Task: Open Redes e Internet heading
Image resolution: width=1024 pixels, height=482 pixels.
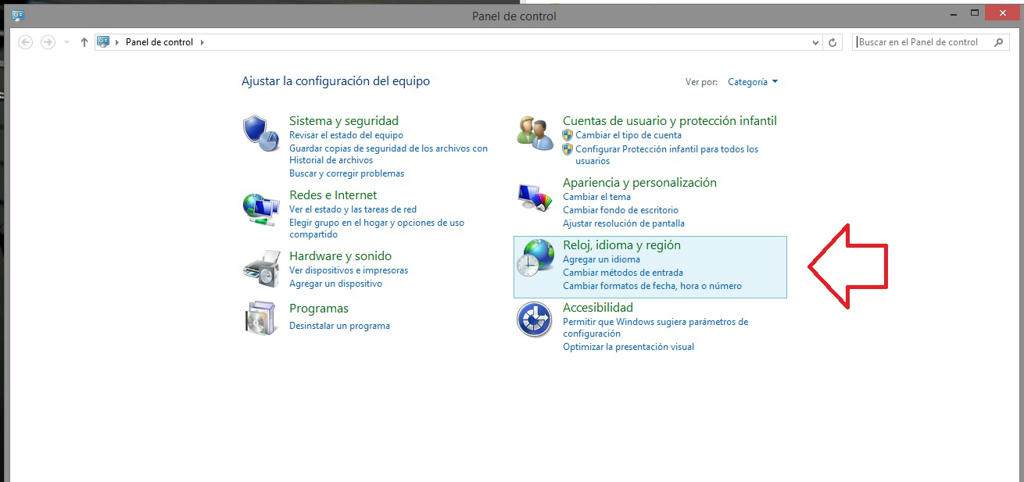Action: tap(333, 195)
